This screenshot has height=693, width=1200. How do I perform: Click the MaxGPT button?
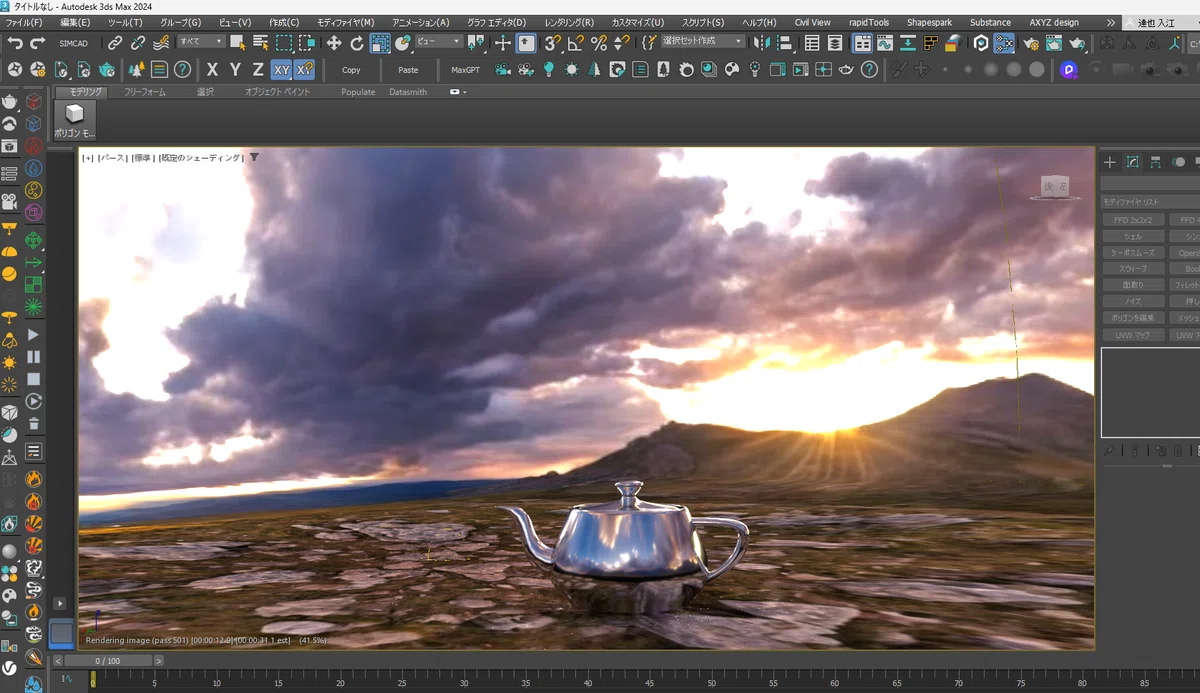(x=466, y=70)
